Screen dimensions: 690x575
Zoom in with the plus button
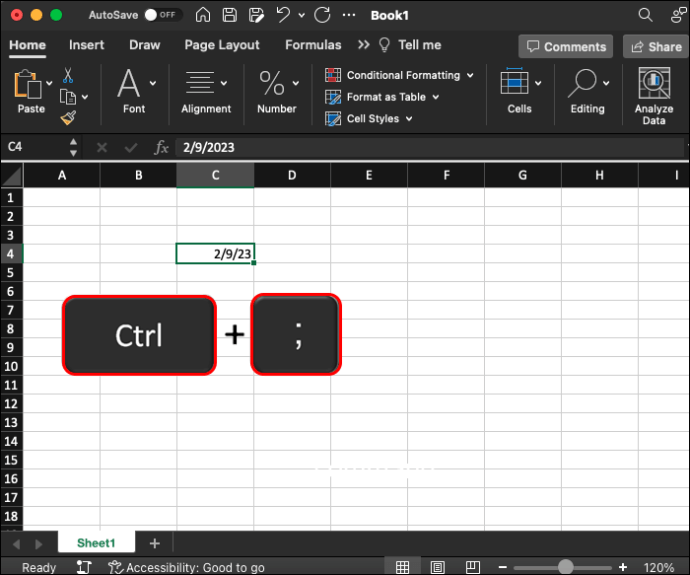[x=623, y=568]
